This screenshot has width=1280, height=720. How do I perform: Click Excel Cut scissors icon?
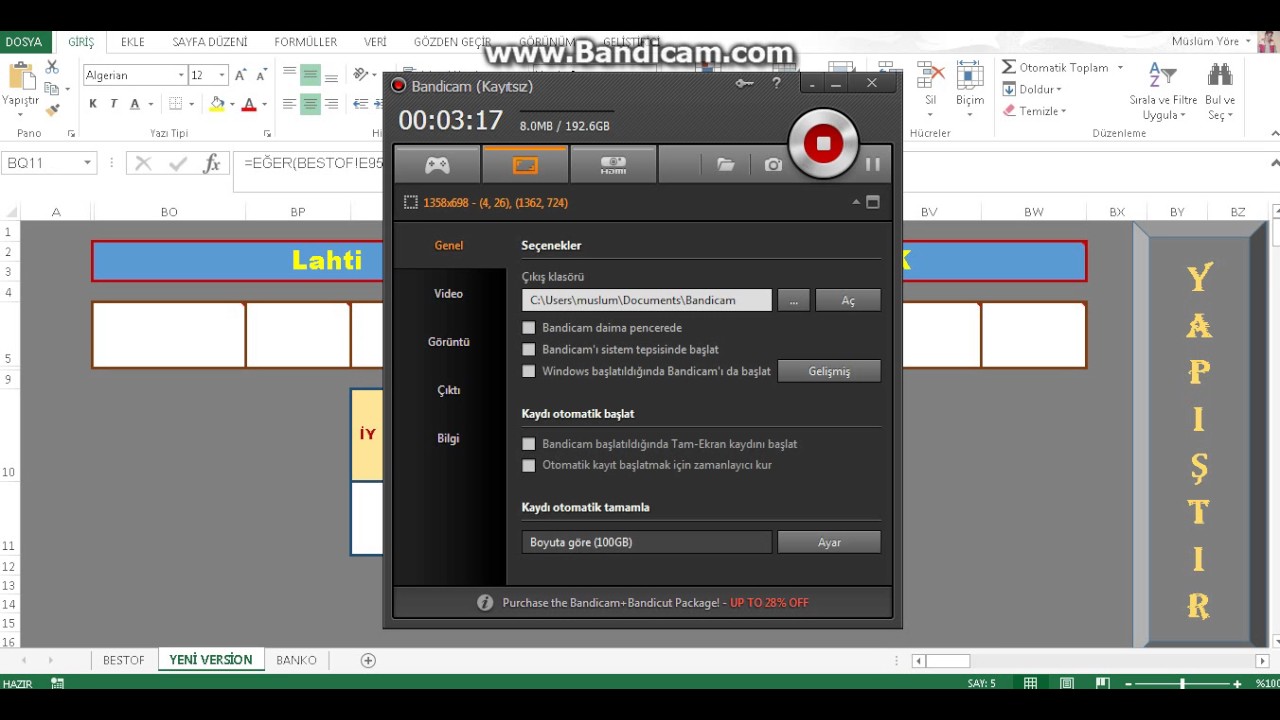tap(52, 68)
